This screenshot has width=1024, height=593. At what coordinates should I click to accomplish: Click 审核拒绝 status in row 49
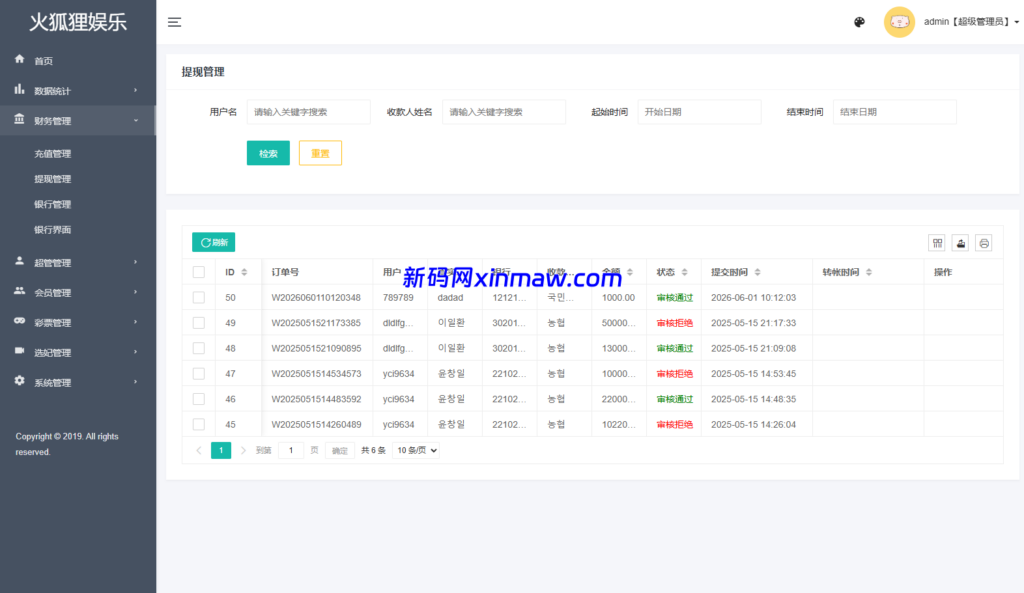[675, 323]
